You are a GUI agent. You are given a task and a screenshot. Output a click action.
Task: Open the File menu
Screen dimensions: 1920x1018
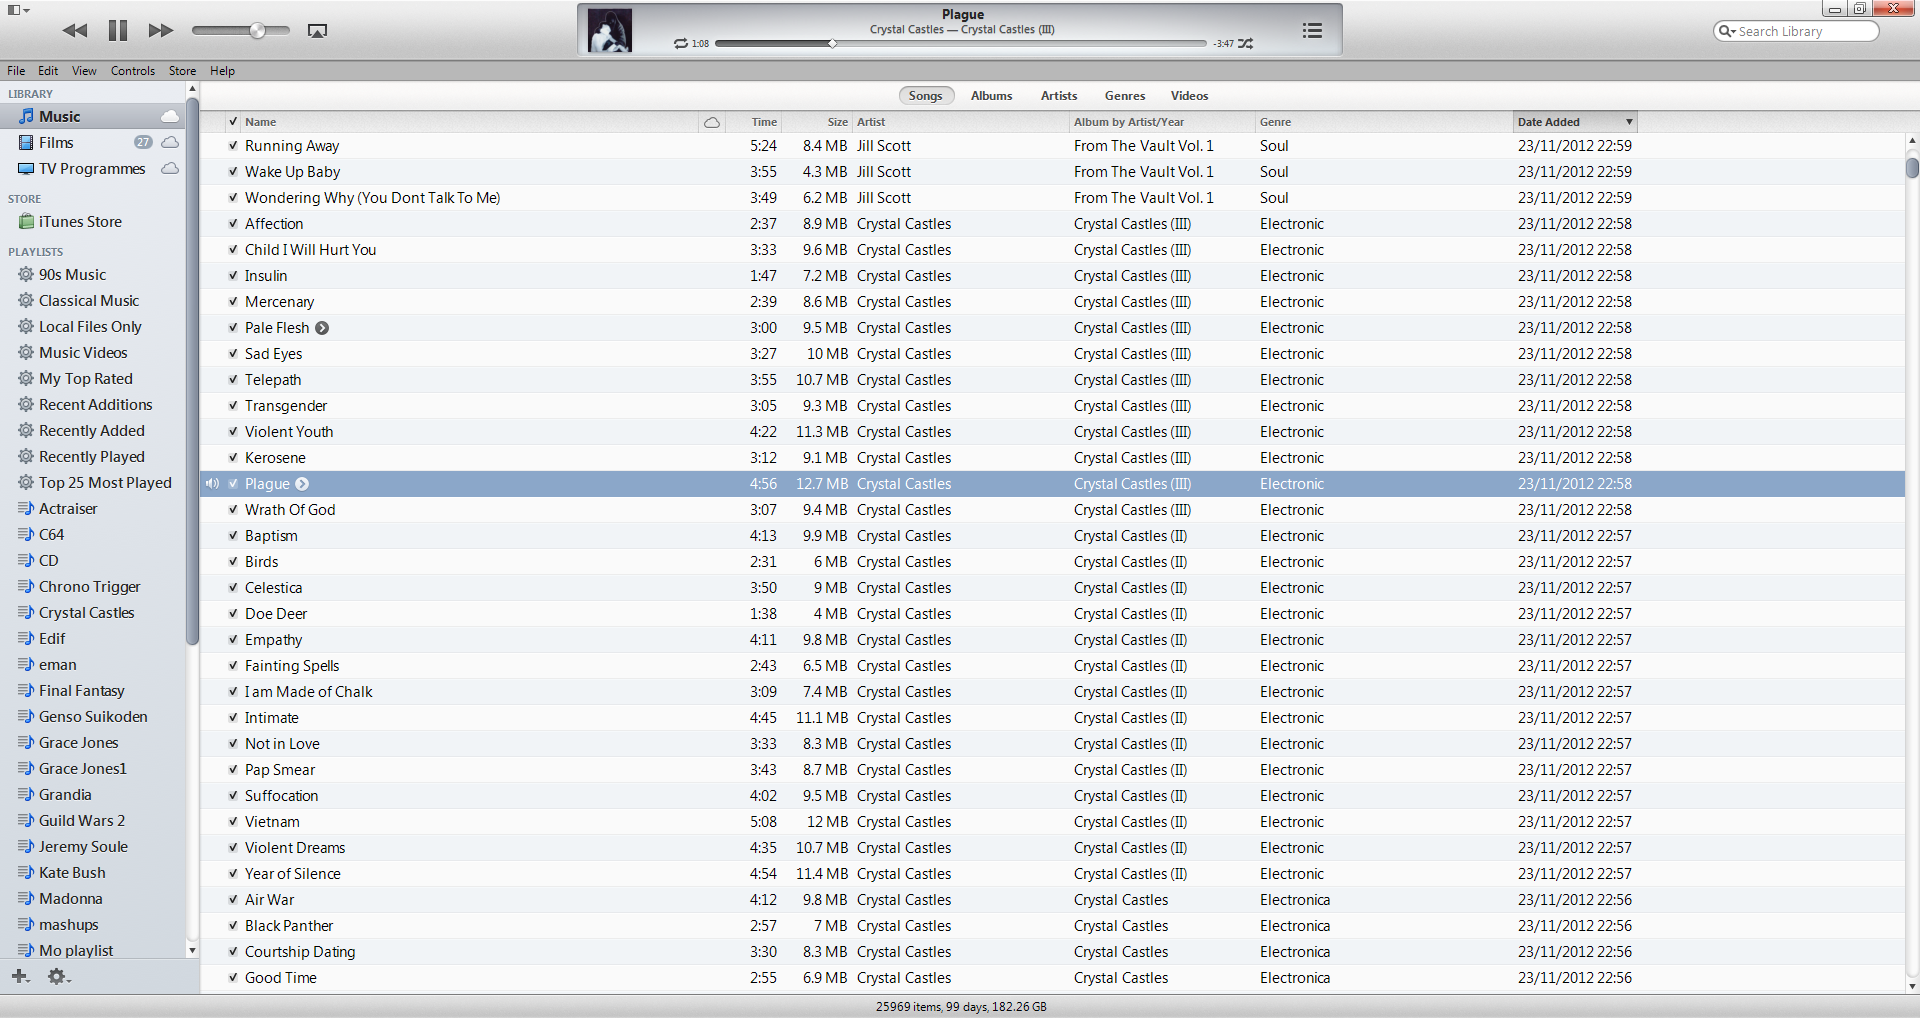point(16,71)
